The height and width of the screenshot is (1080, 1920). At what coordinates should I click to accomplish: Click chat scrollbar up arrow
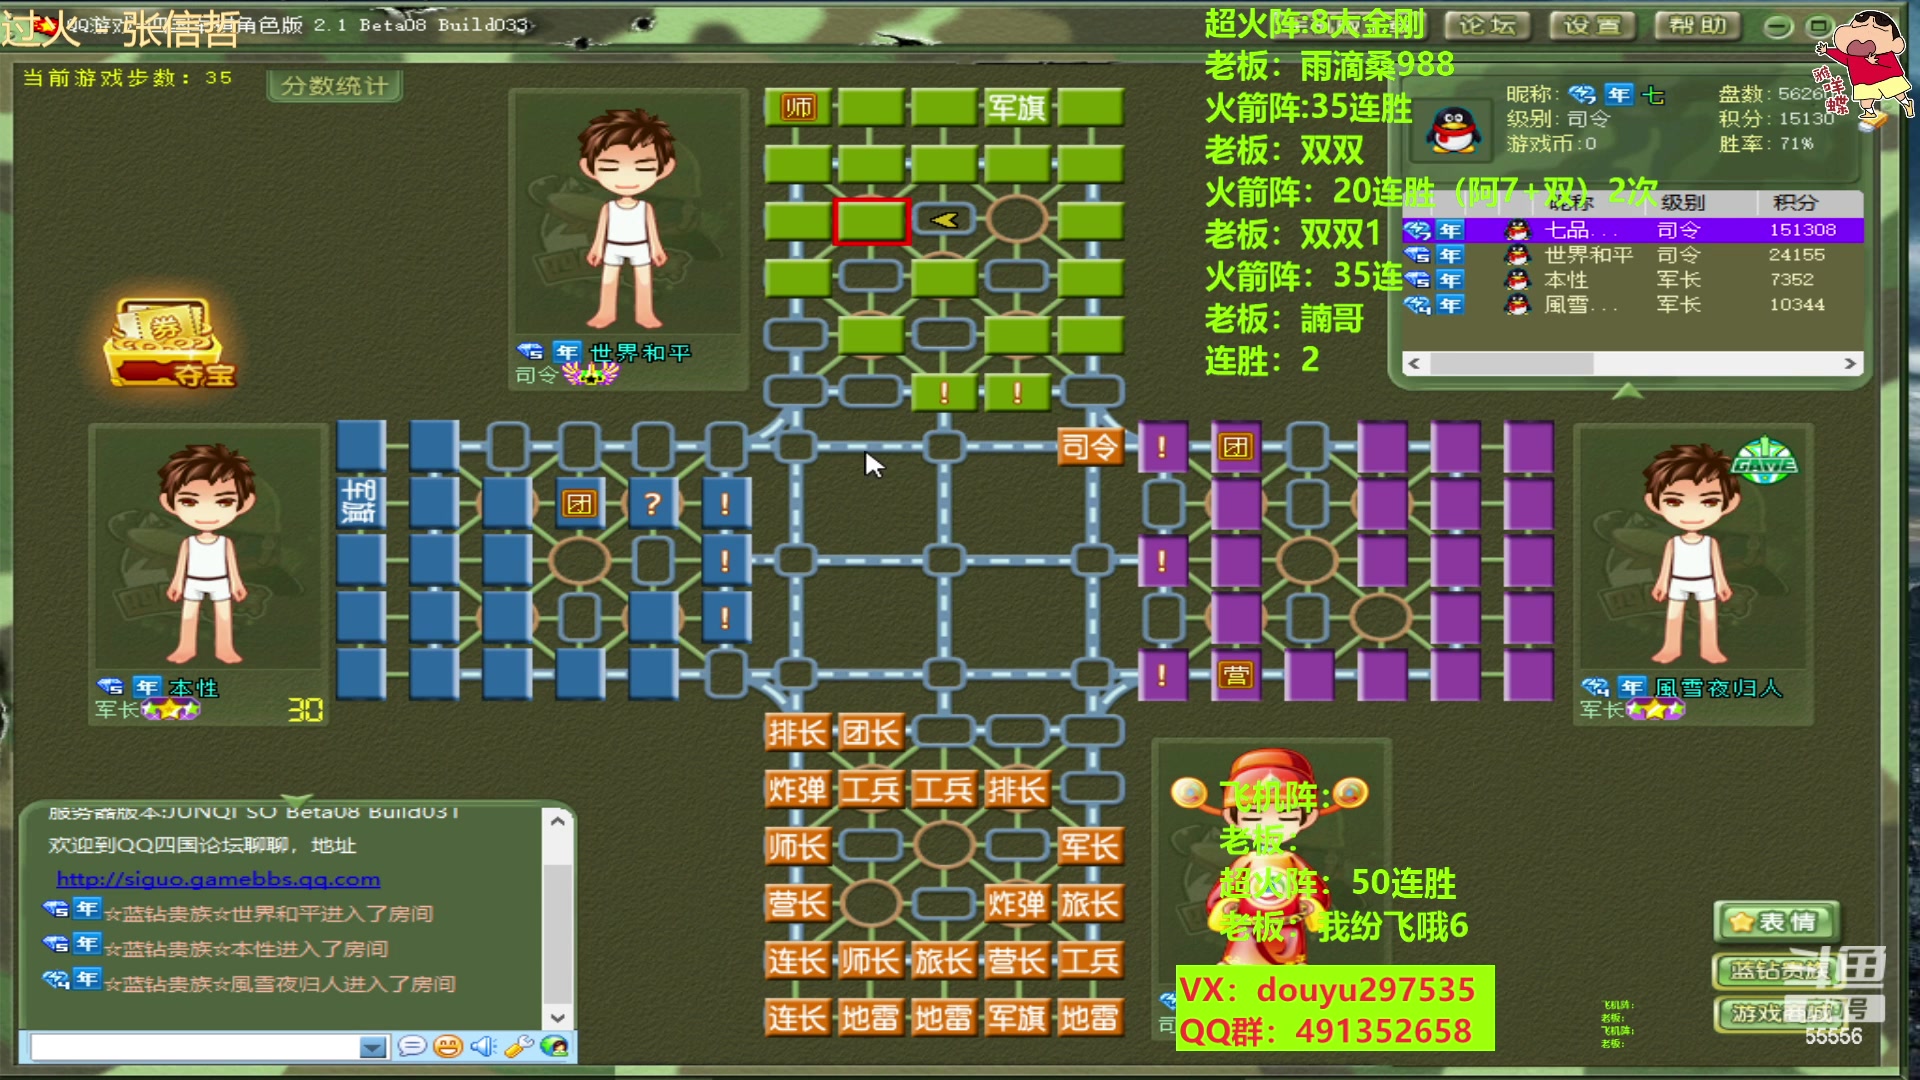tap(558, 821)
